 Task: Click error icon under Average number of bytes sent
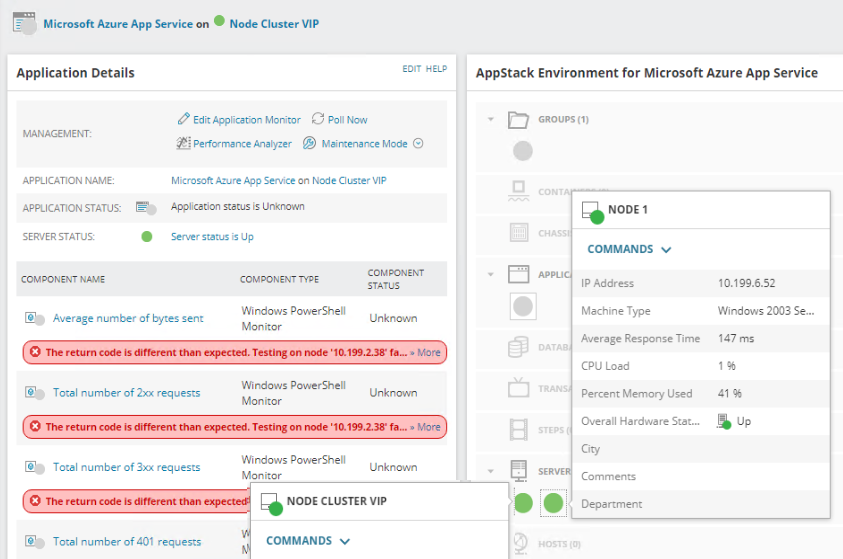coord(35,352)
